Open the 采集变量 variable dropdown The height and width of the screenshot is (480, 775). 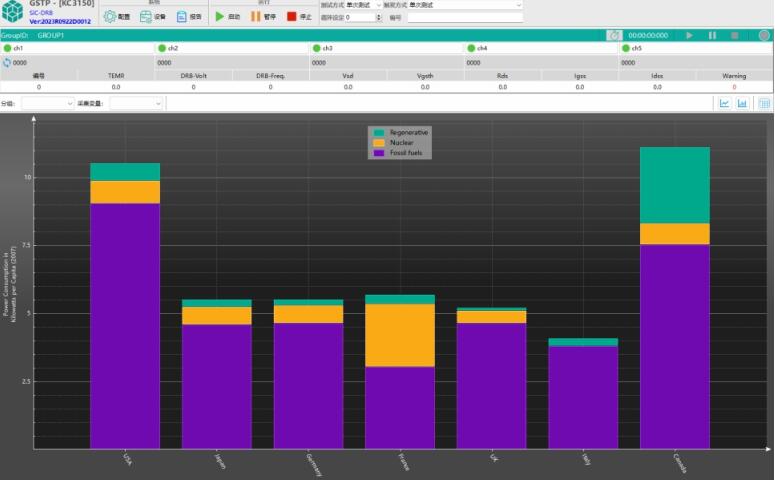click(142, 103)
